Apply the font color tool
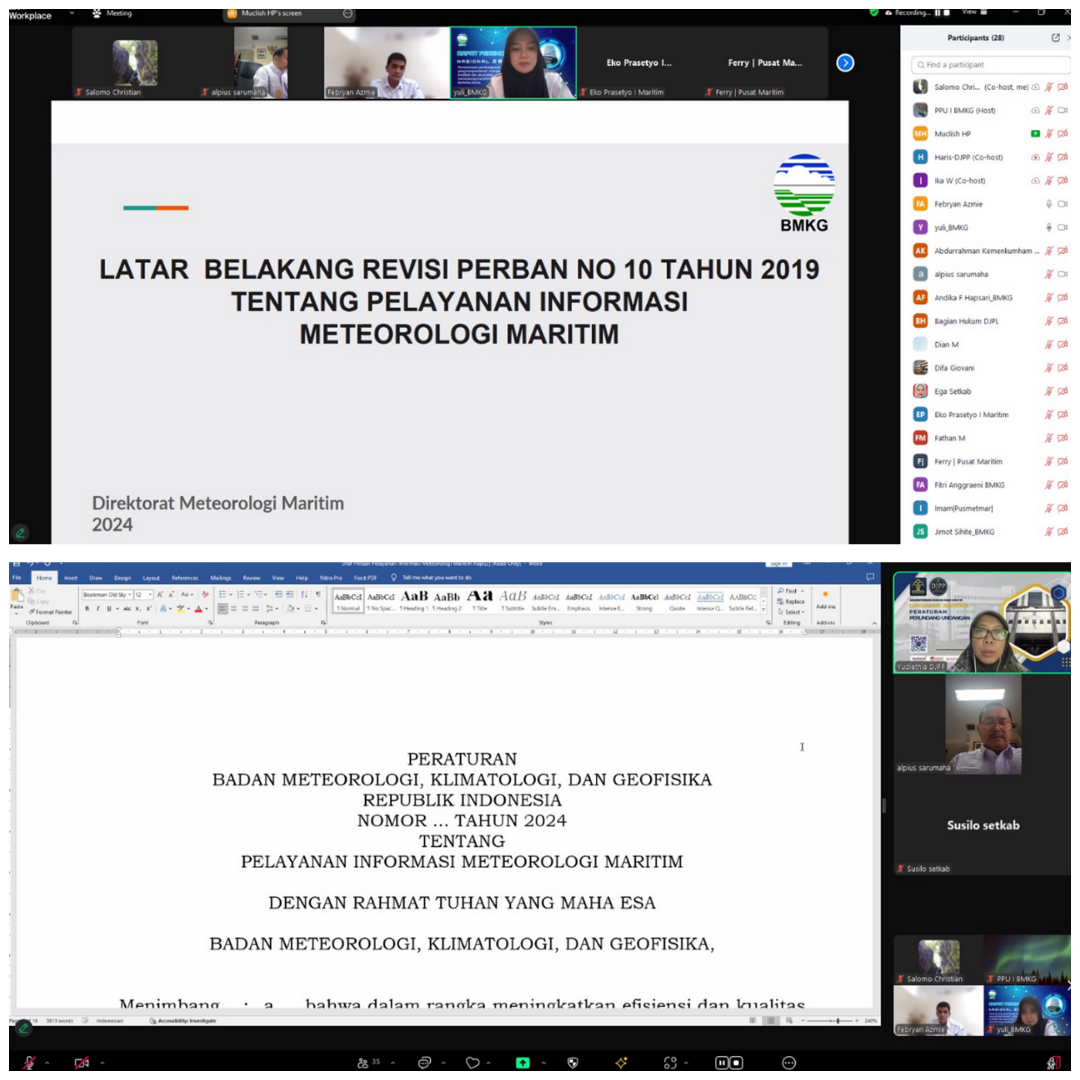This screenshot has width=1080, height=1080. pos(196,607)
